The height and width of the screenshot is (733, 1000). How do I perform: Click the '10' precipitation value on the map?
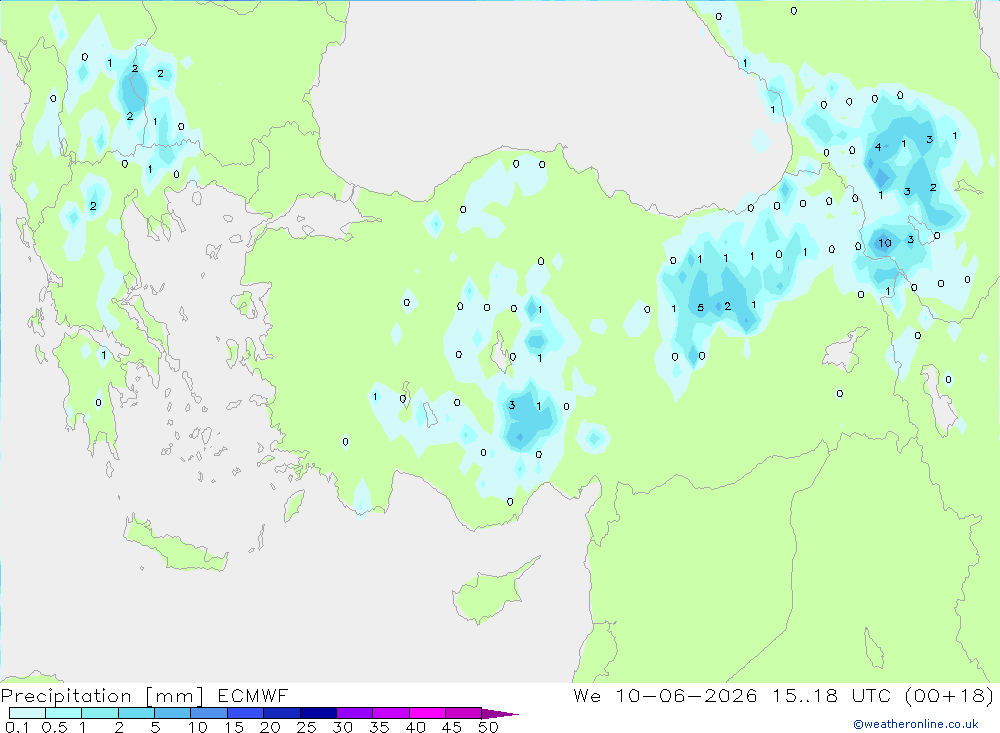coord(885,242)
